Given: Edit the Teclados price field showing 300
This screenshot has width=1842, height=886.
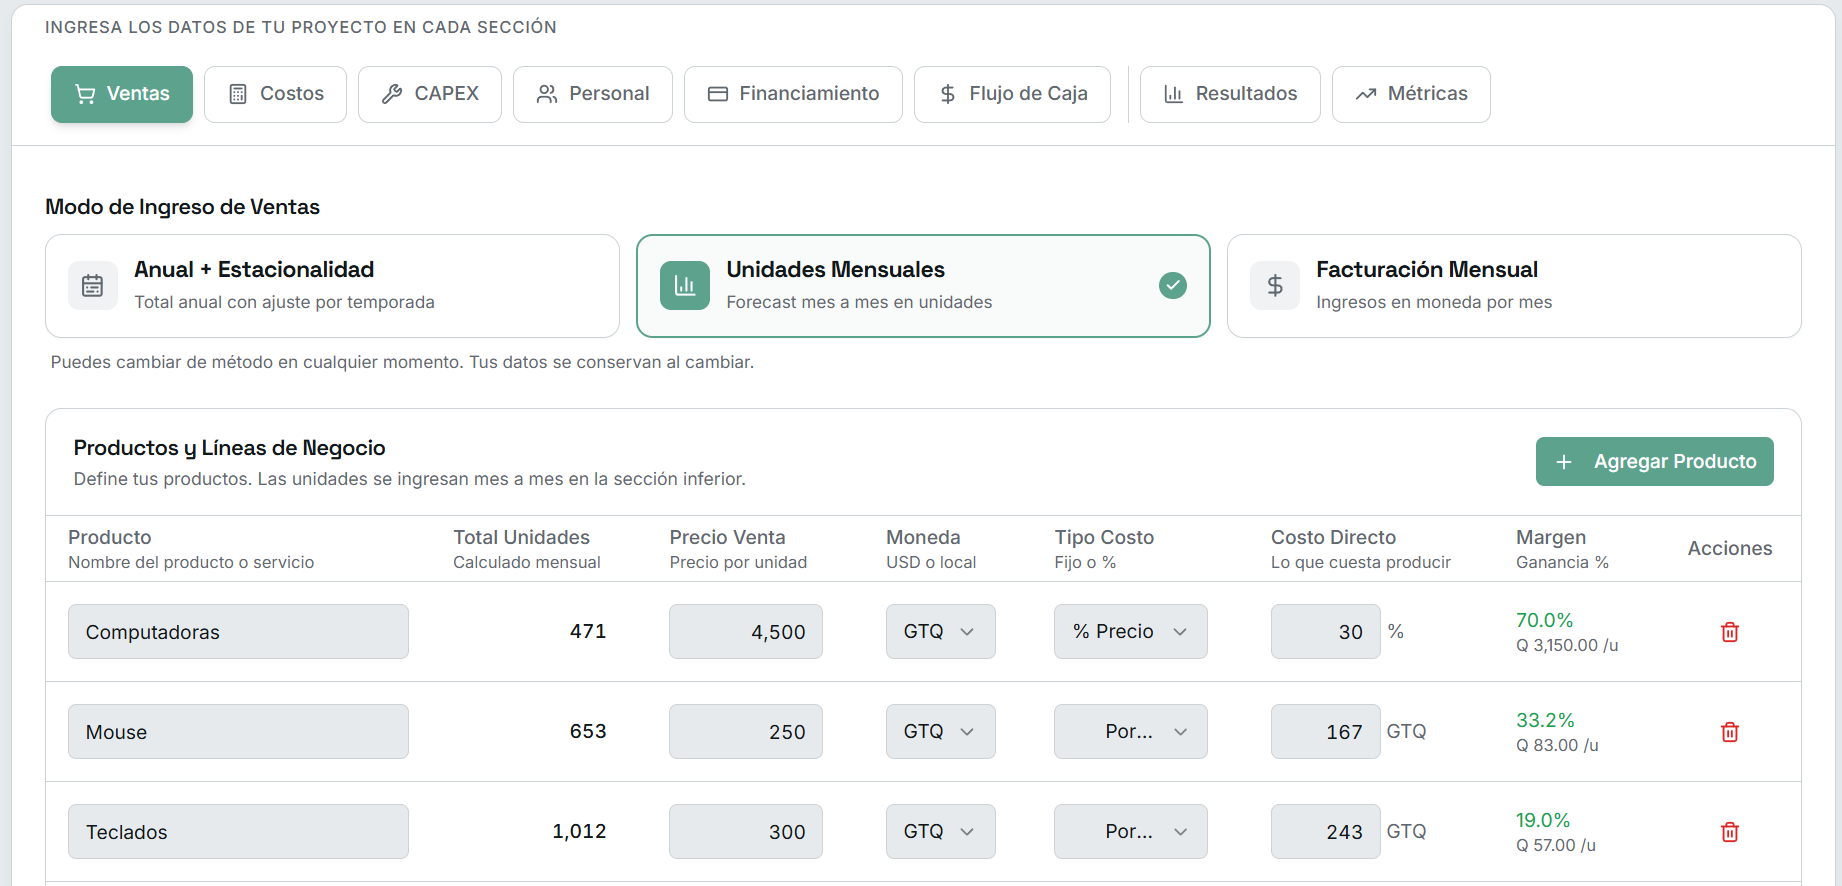Looking at the screenshot, I should (x=746, y=832).
